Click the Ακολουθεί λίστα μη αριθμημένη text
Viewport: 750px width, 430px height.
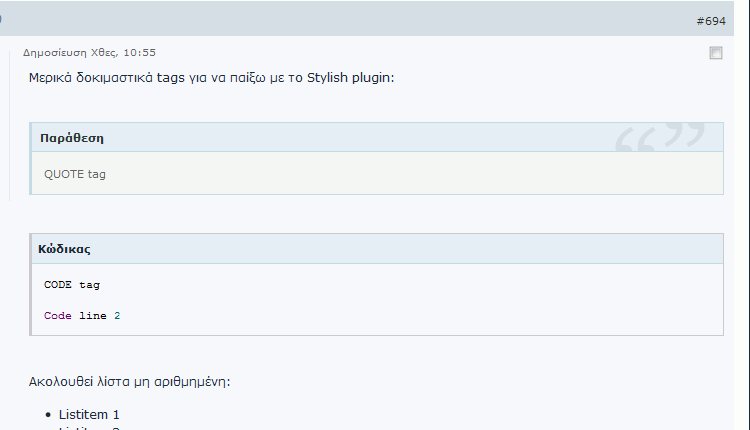click(130, 382)
